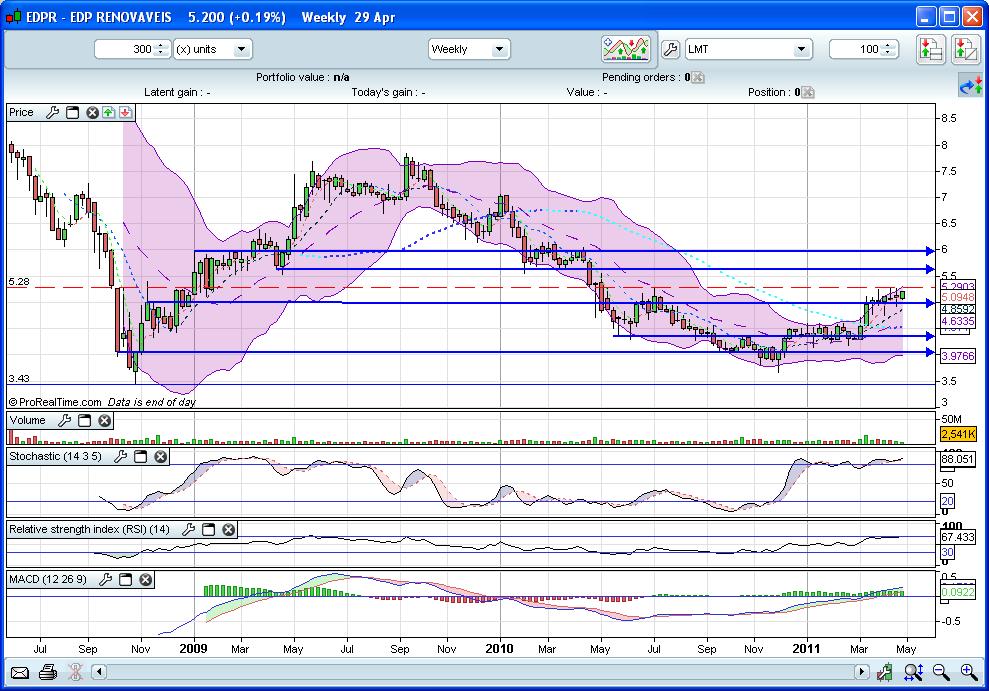
Task: Click the magnifier with blue arrows icon
Action: (913, 673)
